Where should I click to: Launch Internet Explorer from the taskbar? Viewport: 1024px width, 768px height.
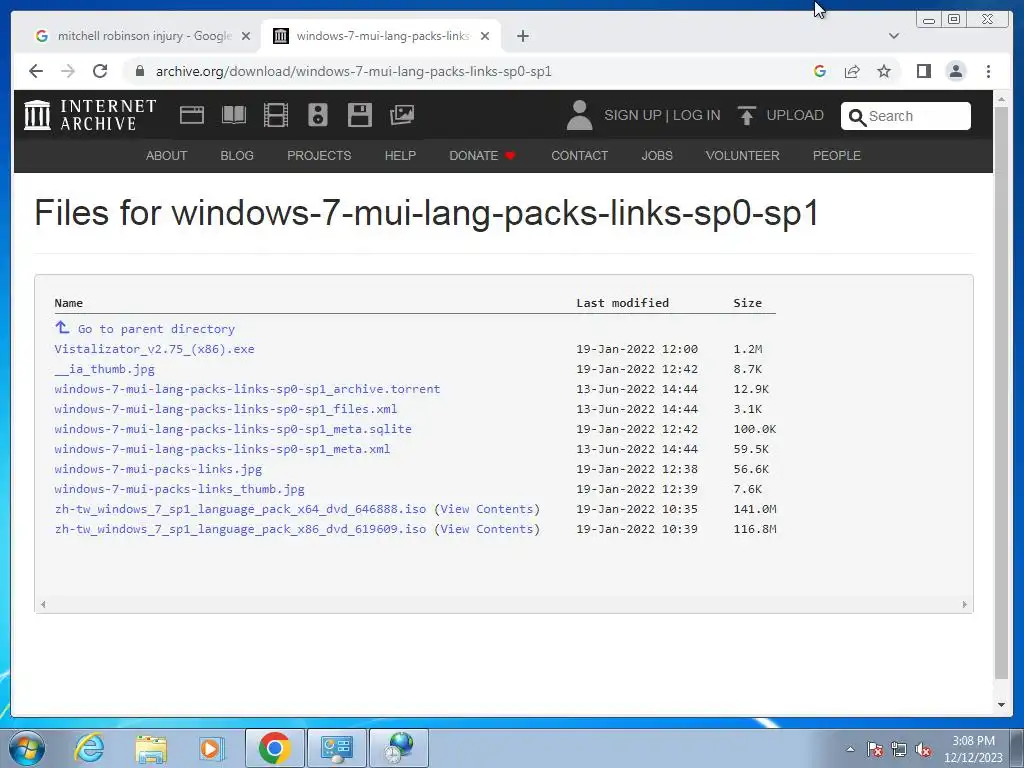coord(89,748)
